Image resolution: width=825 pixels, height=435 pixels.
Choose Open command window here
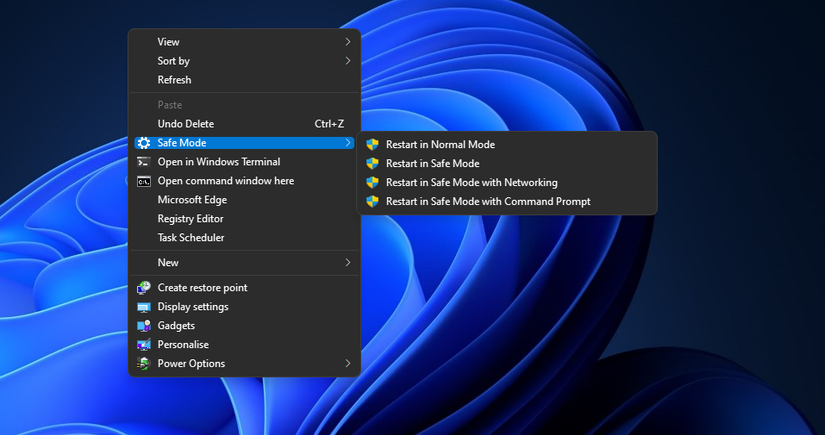244,181
